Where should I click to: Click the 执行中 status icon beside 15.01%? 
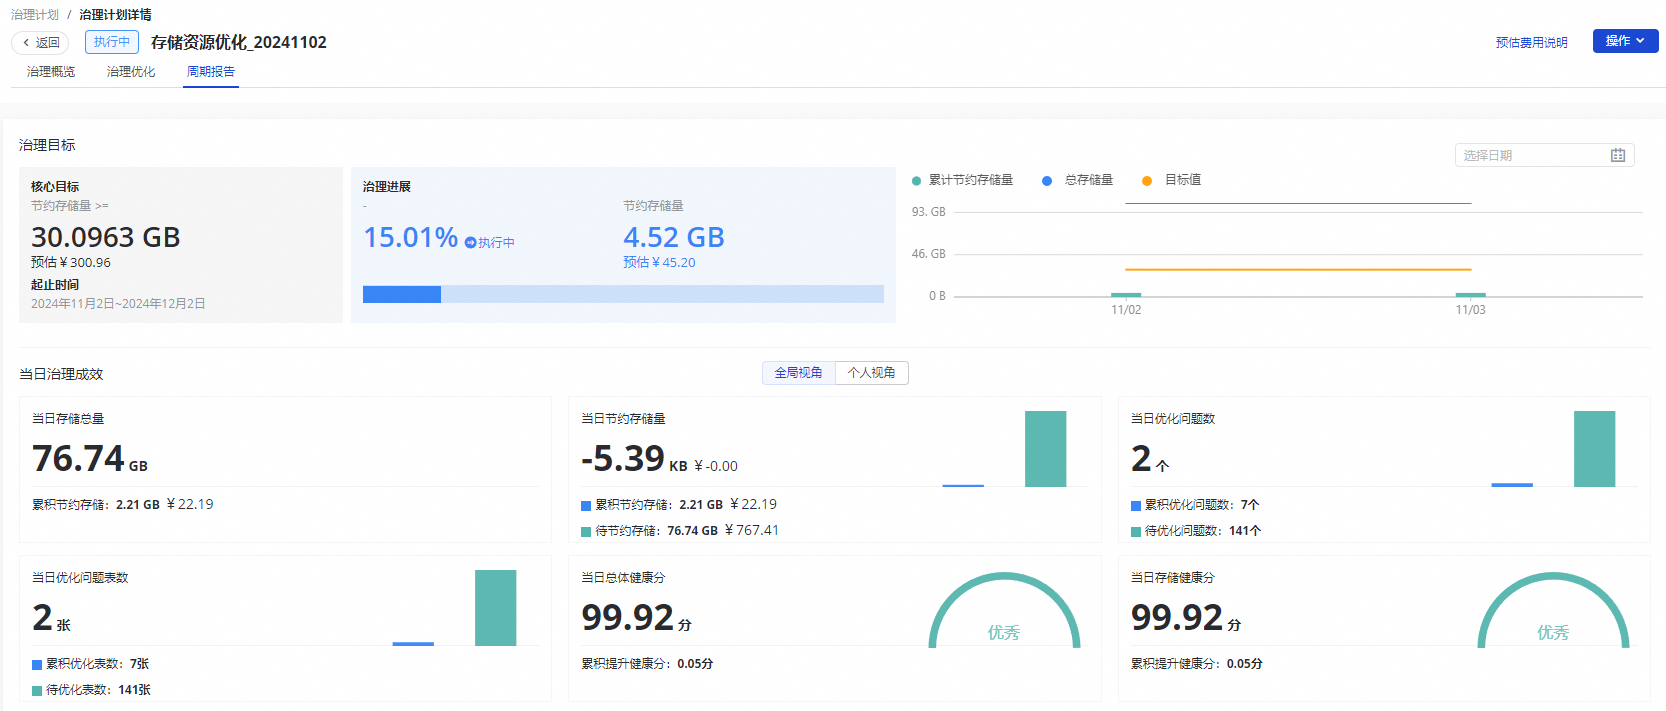click(471, 243)
